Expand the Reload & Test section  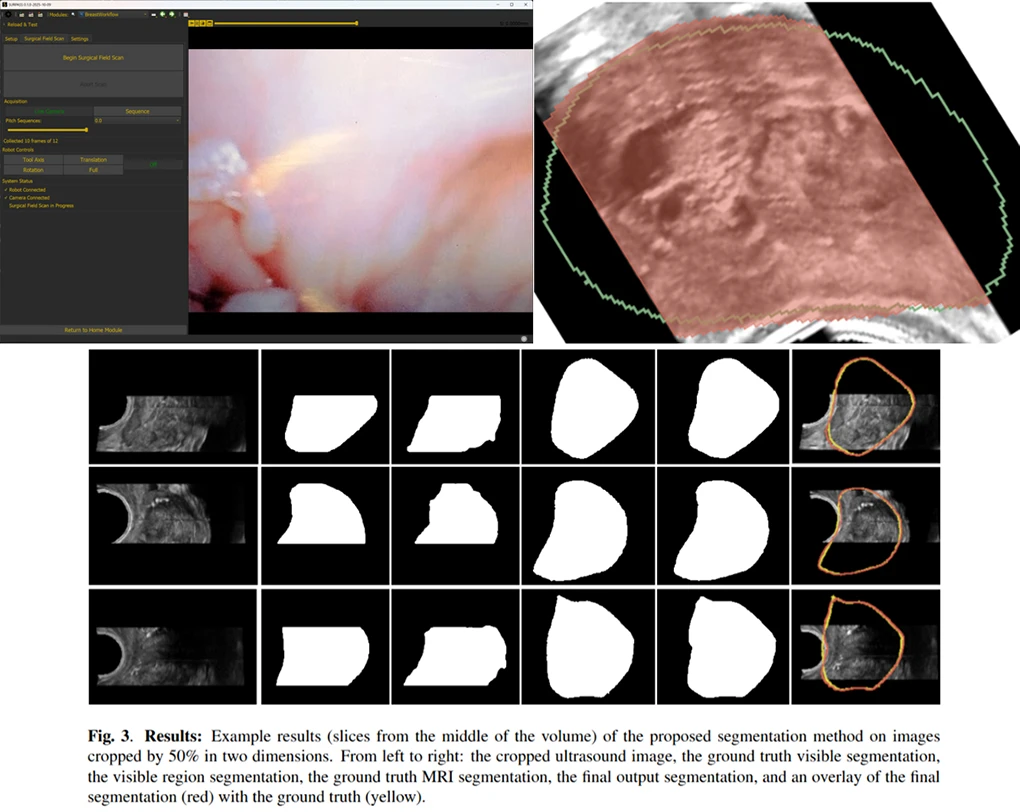tap(21, 25)
